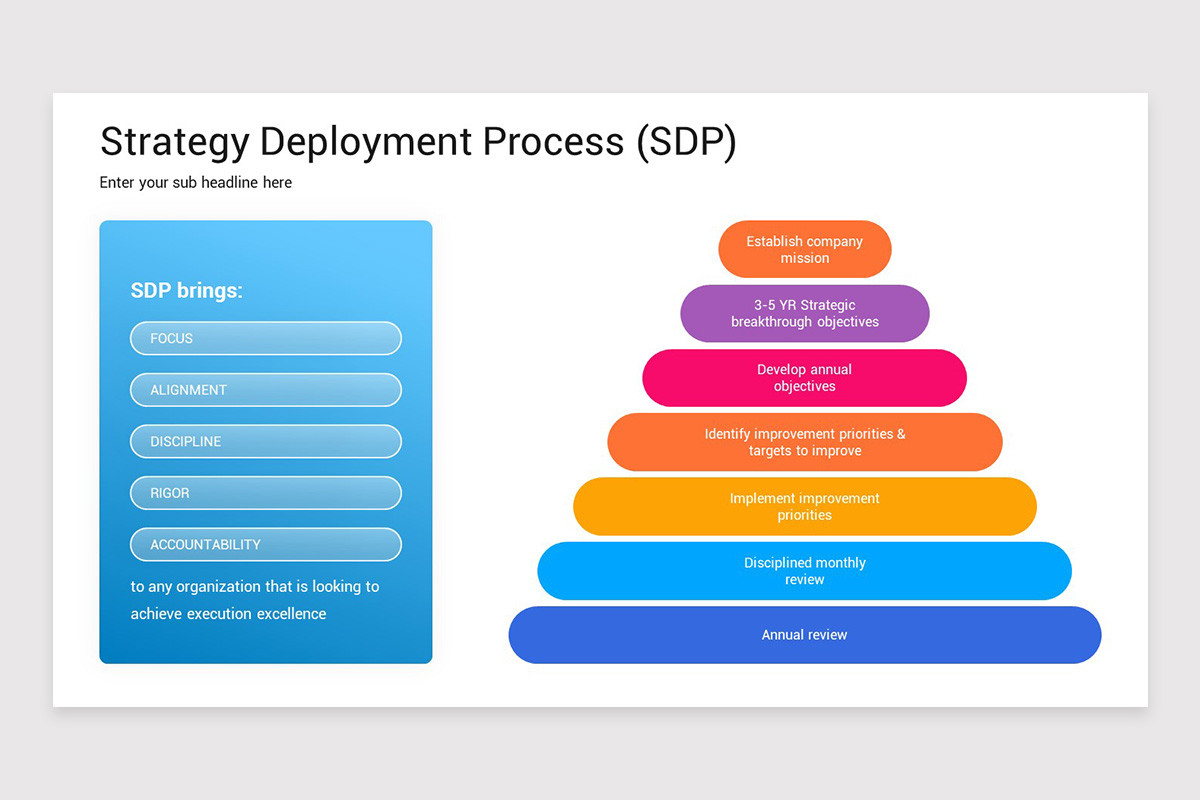
Task: Select 'Identify improvement priorities & targets' block
Action: click(x=804, y=442)
